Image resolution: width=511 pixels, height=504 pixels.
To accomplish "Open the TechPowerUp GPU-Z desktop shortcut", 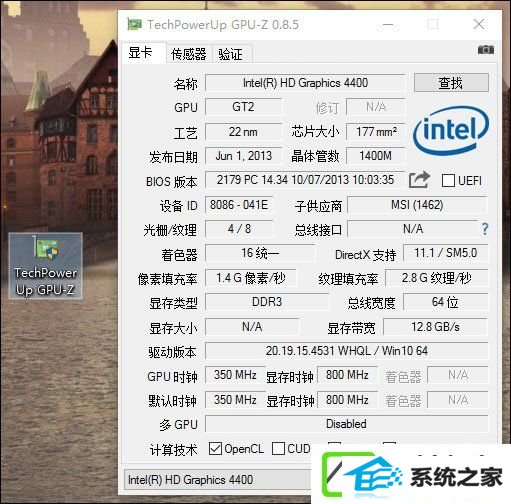I will point(46,266).
